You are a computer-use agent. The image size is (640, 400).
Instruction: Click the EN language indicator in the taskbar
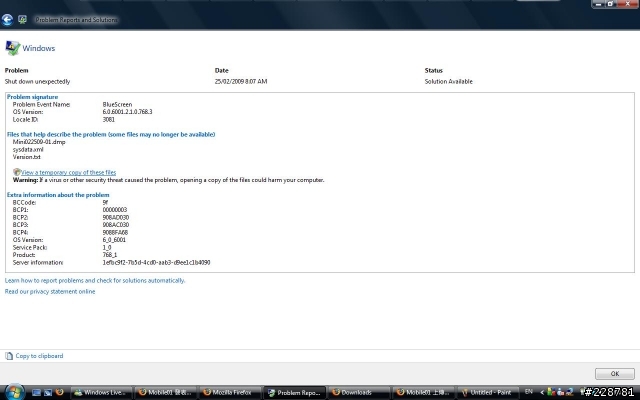[x=529, y=392]
